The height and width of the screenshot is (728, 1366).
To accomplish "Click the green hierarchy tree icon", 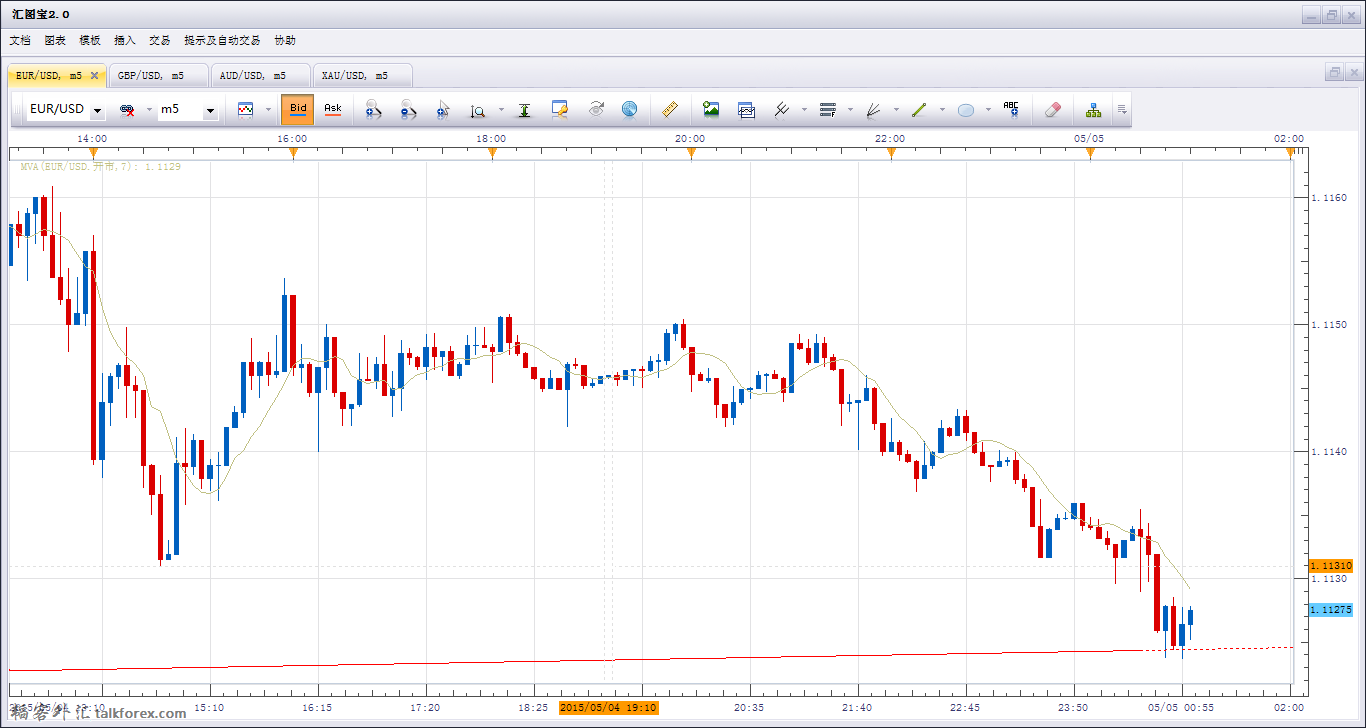I will (1093, 109).
